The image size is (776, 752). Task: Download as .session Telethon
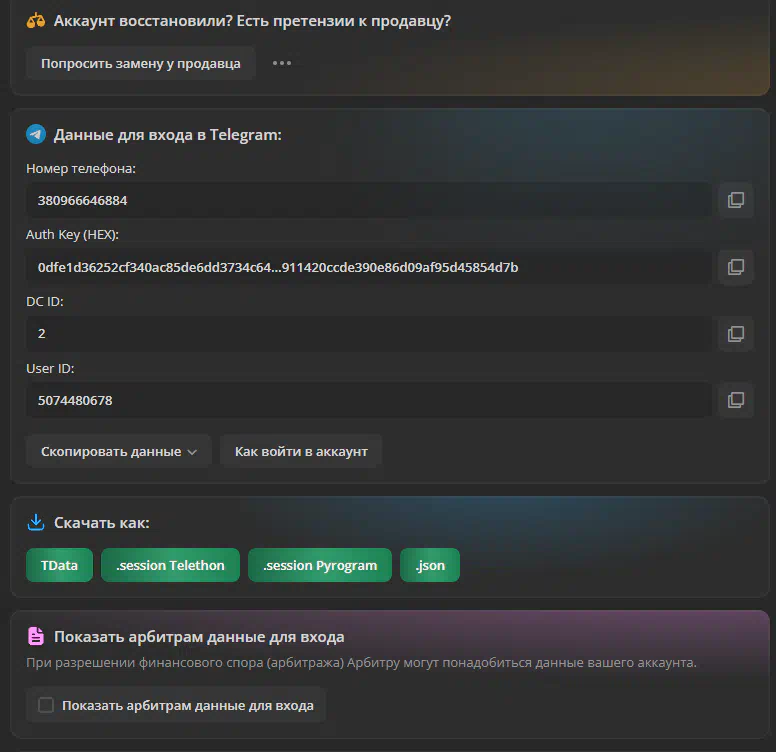click(x=170, y=565)
